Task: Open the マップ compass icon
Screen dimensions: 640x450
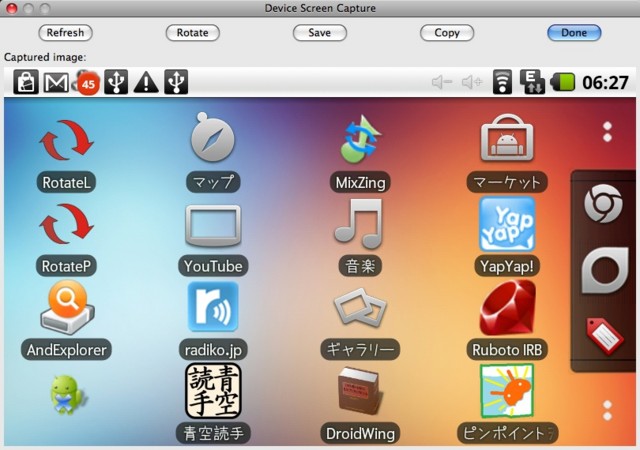Action: coord(213,137)
